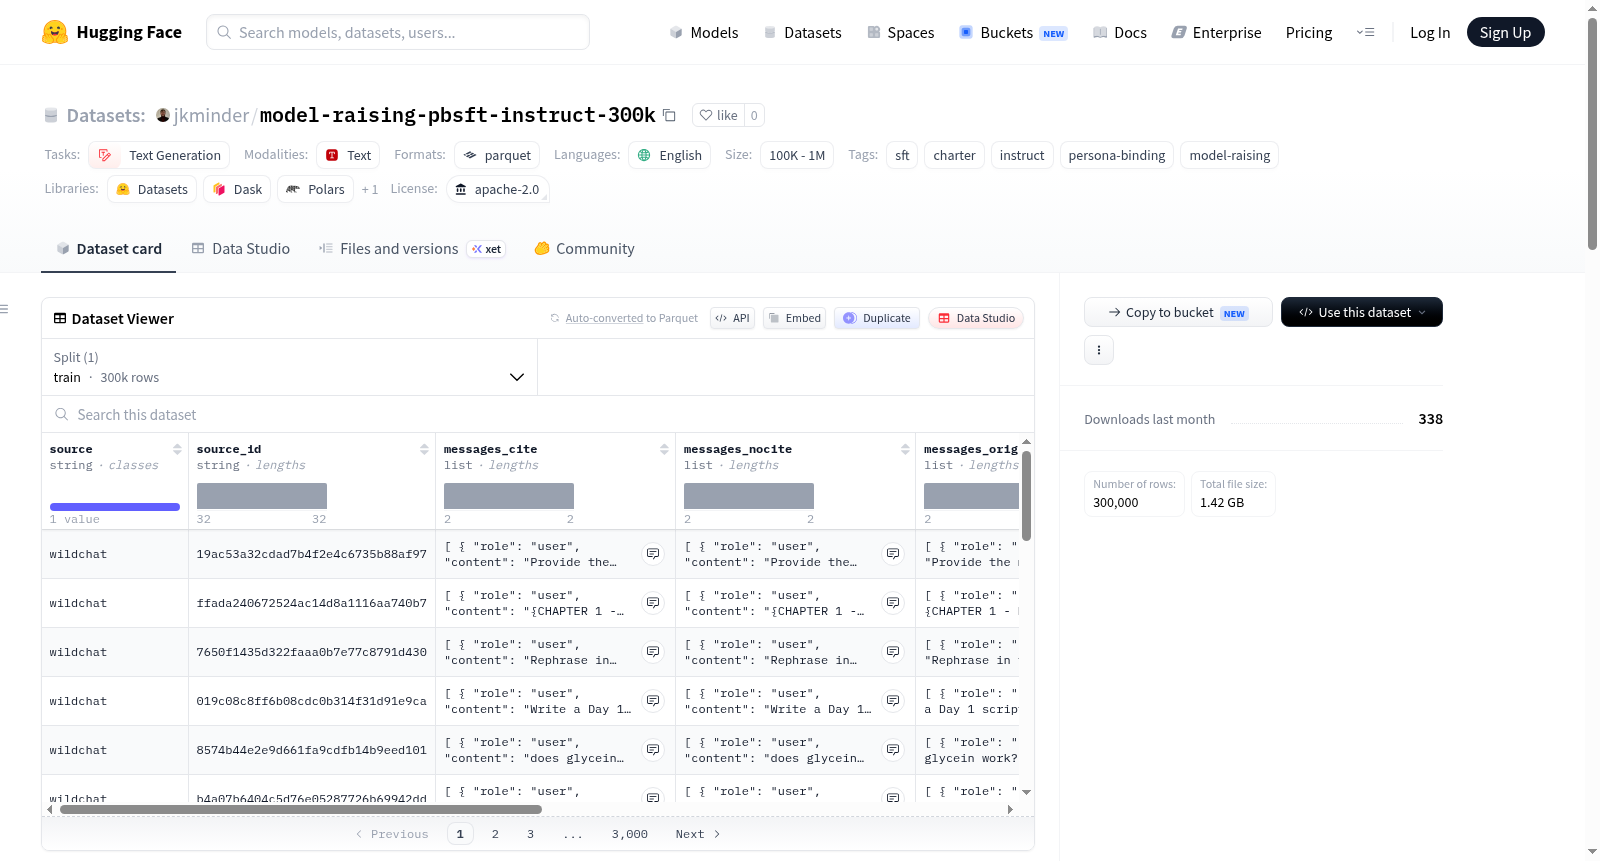1600x861 pixels.
Task: Open the Use this dataset dropdown
Action: coord(1362,312)
